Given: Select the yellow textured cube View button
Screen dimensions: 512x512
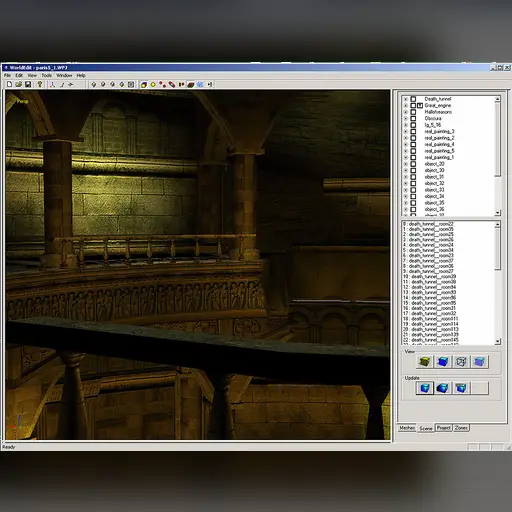Looking at the screenshot, I should coord(425,362).
